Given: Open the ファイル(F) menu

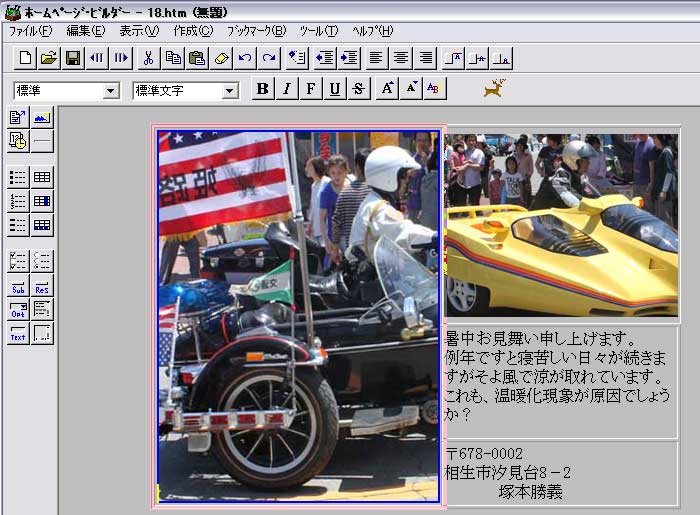Looking at the screenshot, I should click(30, 31).
